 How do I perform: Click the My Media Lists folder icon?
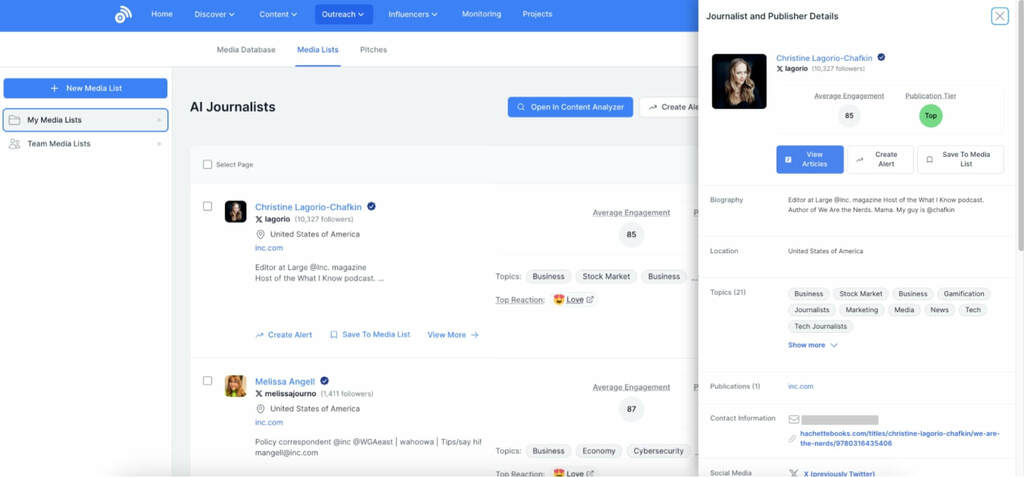tap(14, 120)
